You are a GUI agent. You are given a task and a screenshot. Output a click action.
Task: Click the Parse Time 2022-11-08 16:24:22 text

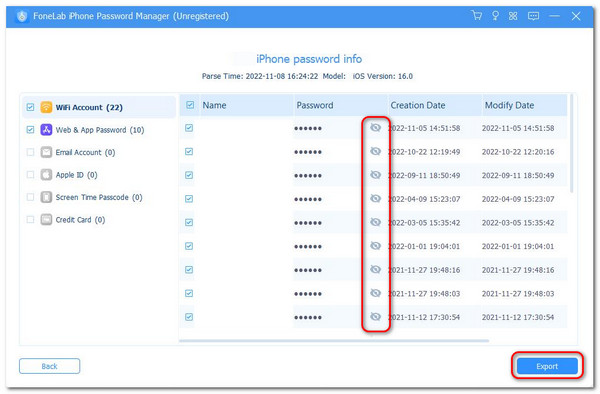point(260,76)
